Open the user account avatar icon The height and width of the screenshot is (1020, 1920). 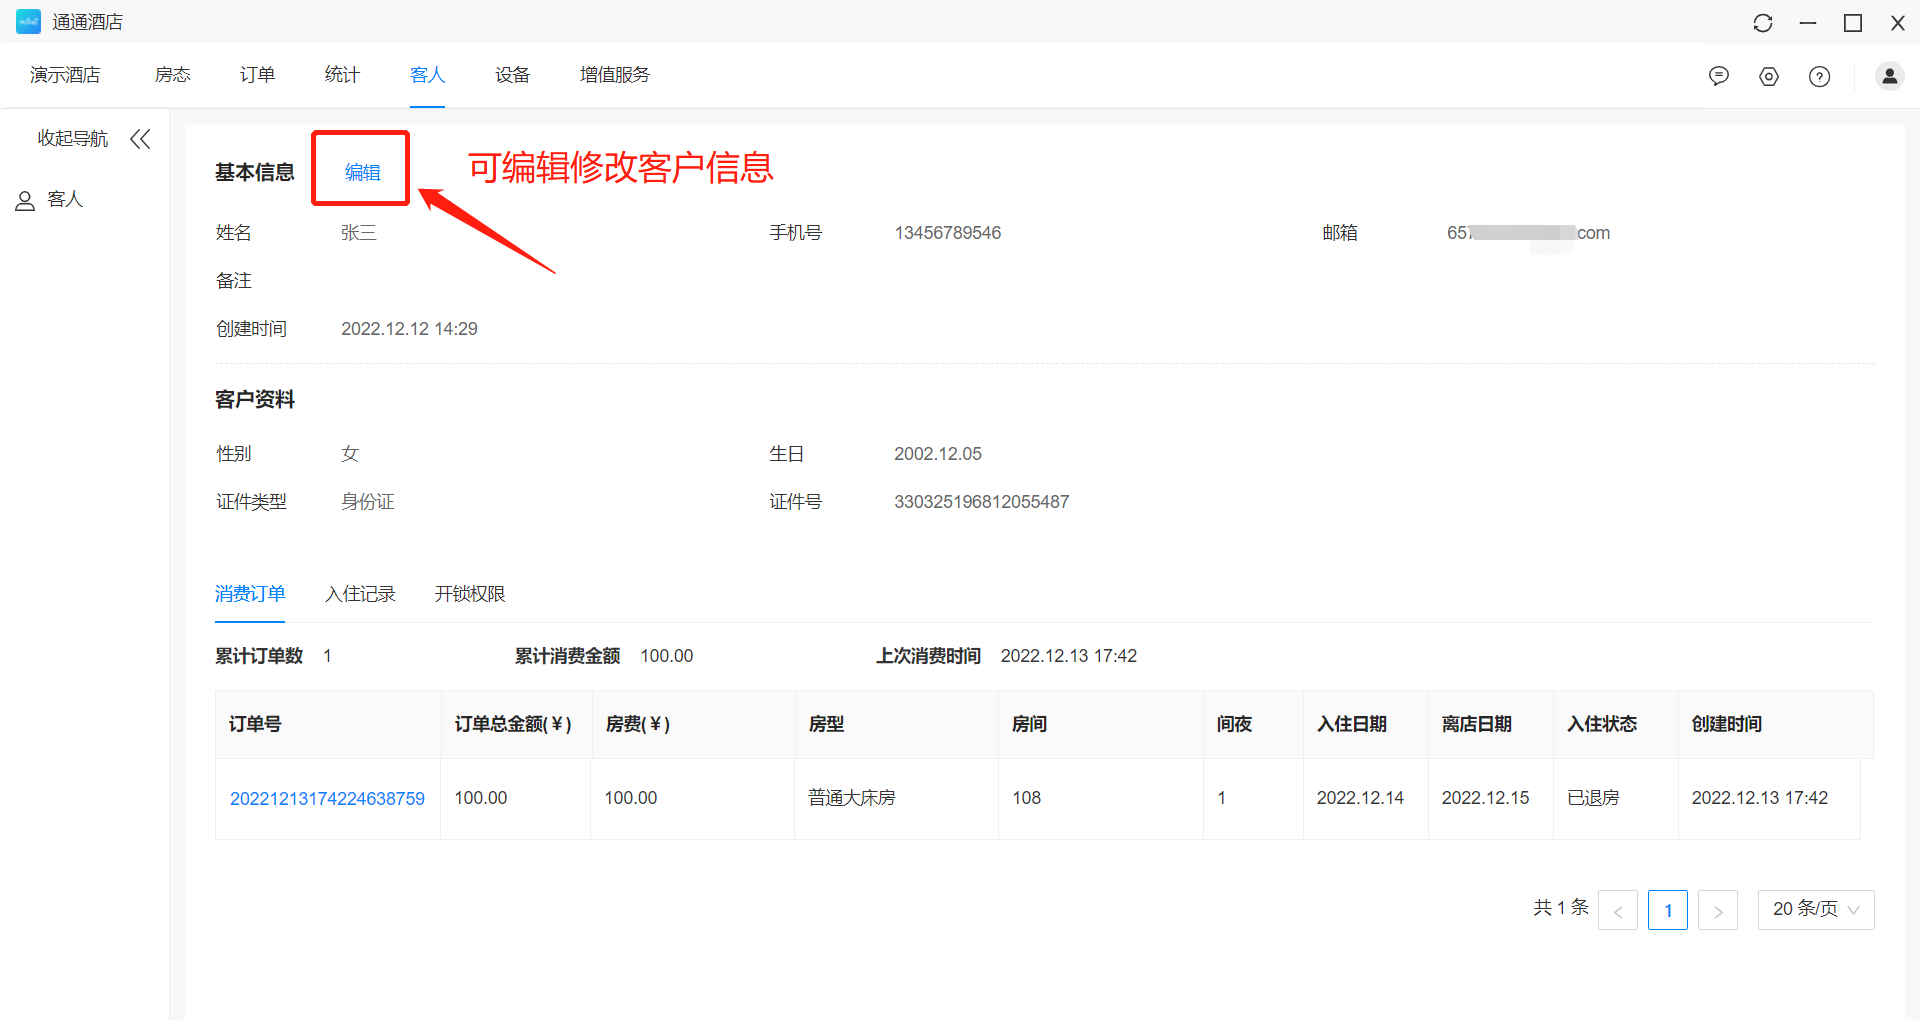[x=1889, y=76]
